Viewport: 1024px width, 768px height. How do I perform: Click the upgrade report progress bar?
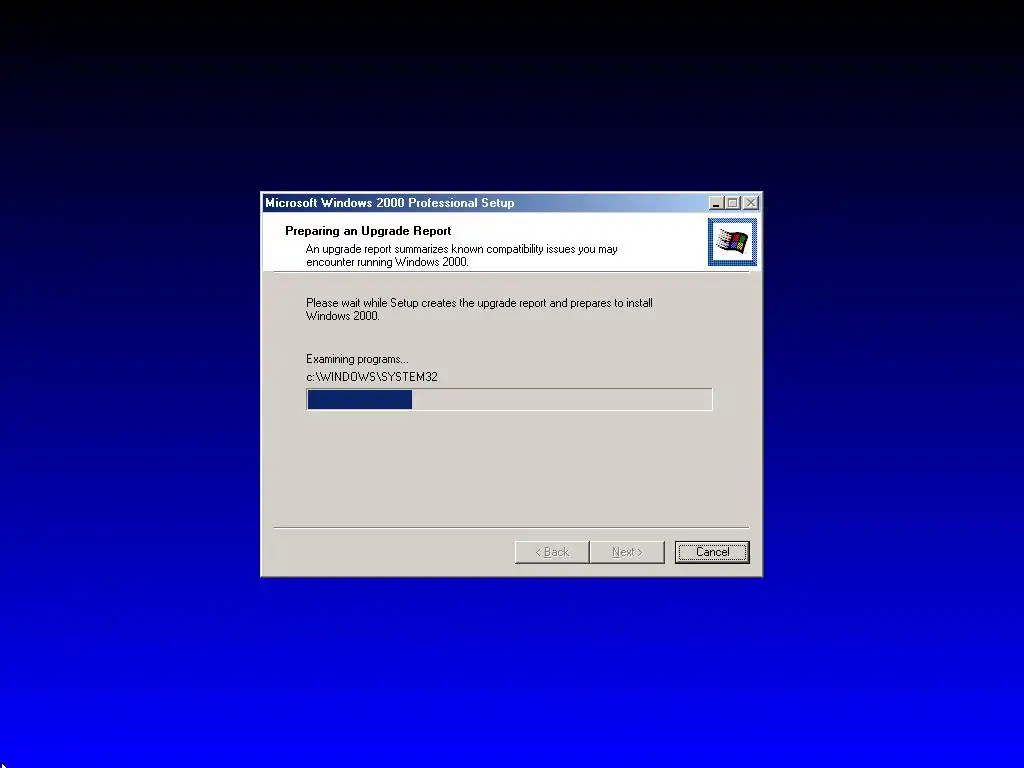click(509, 399)
